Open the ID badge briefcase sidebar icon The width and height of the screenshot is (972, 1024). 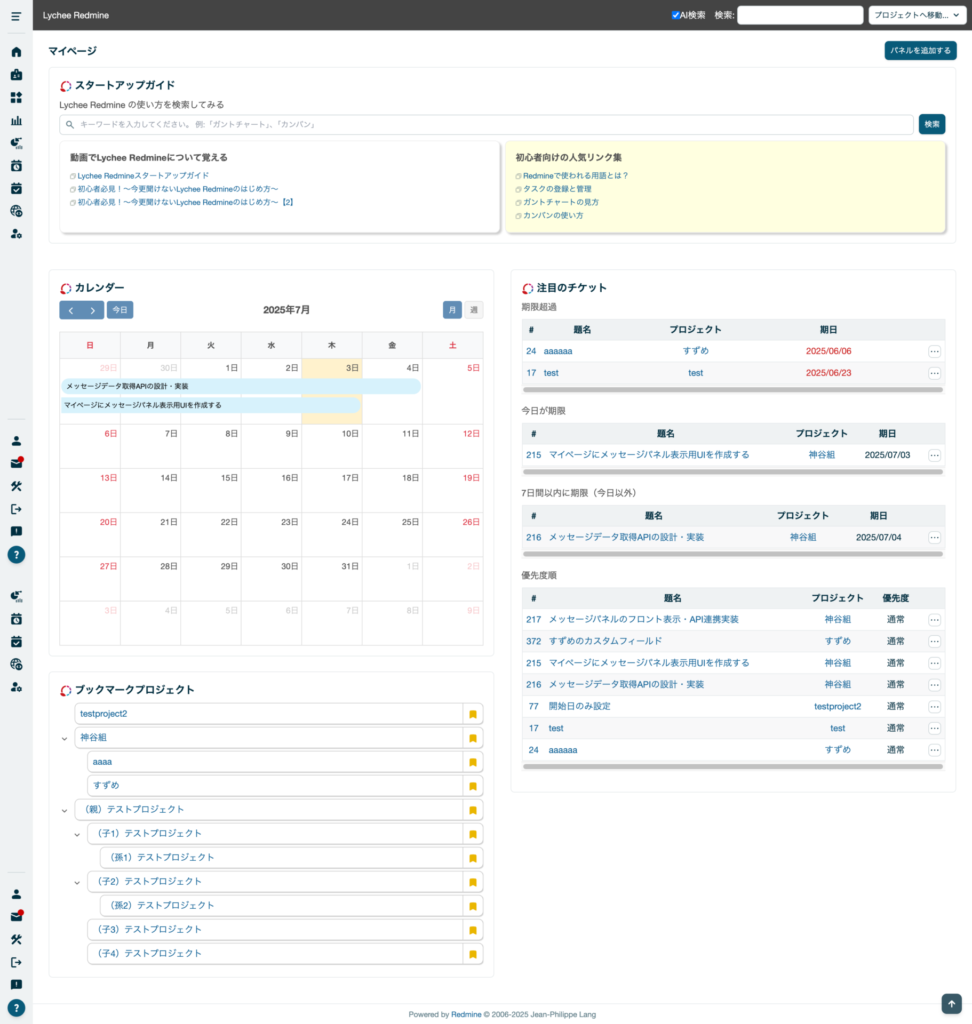coord(16,74)
